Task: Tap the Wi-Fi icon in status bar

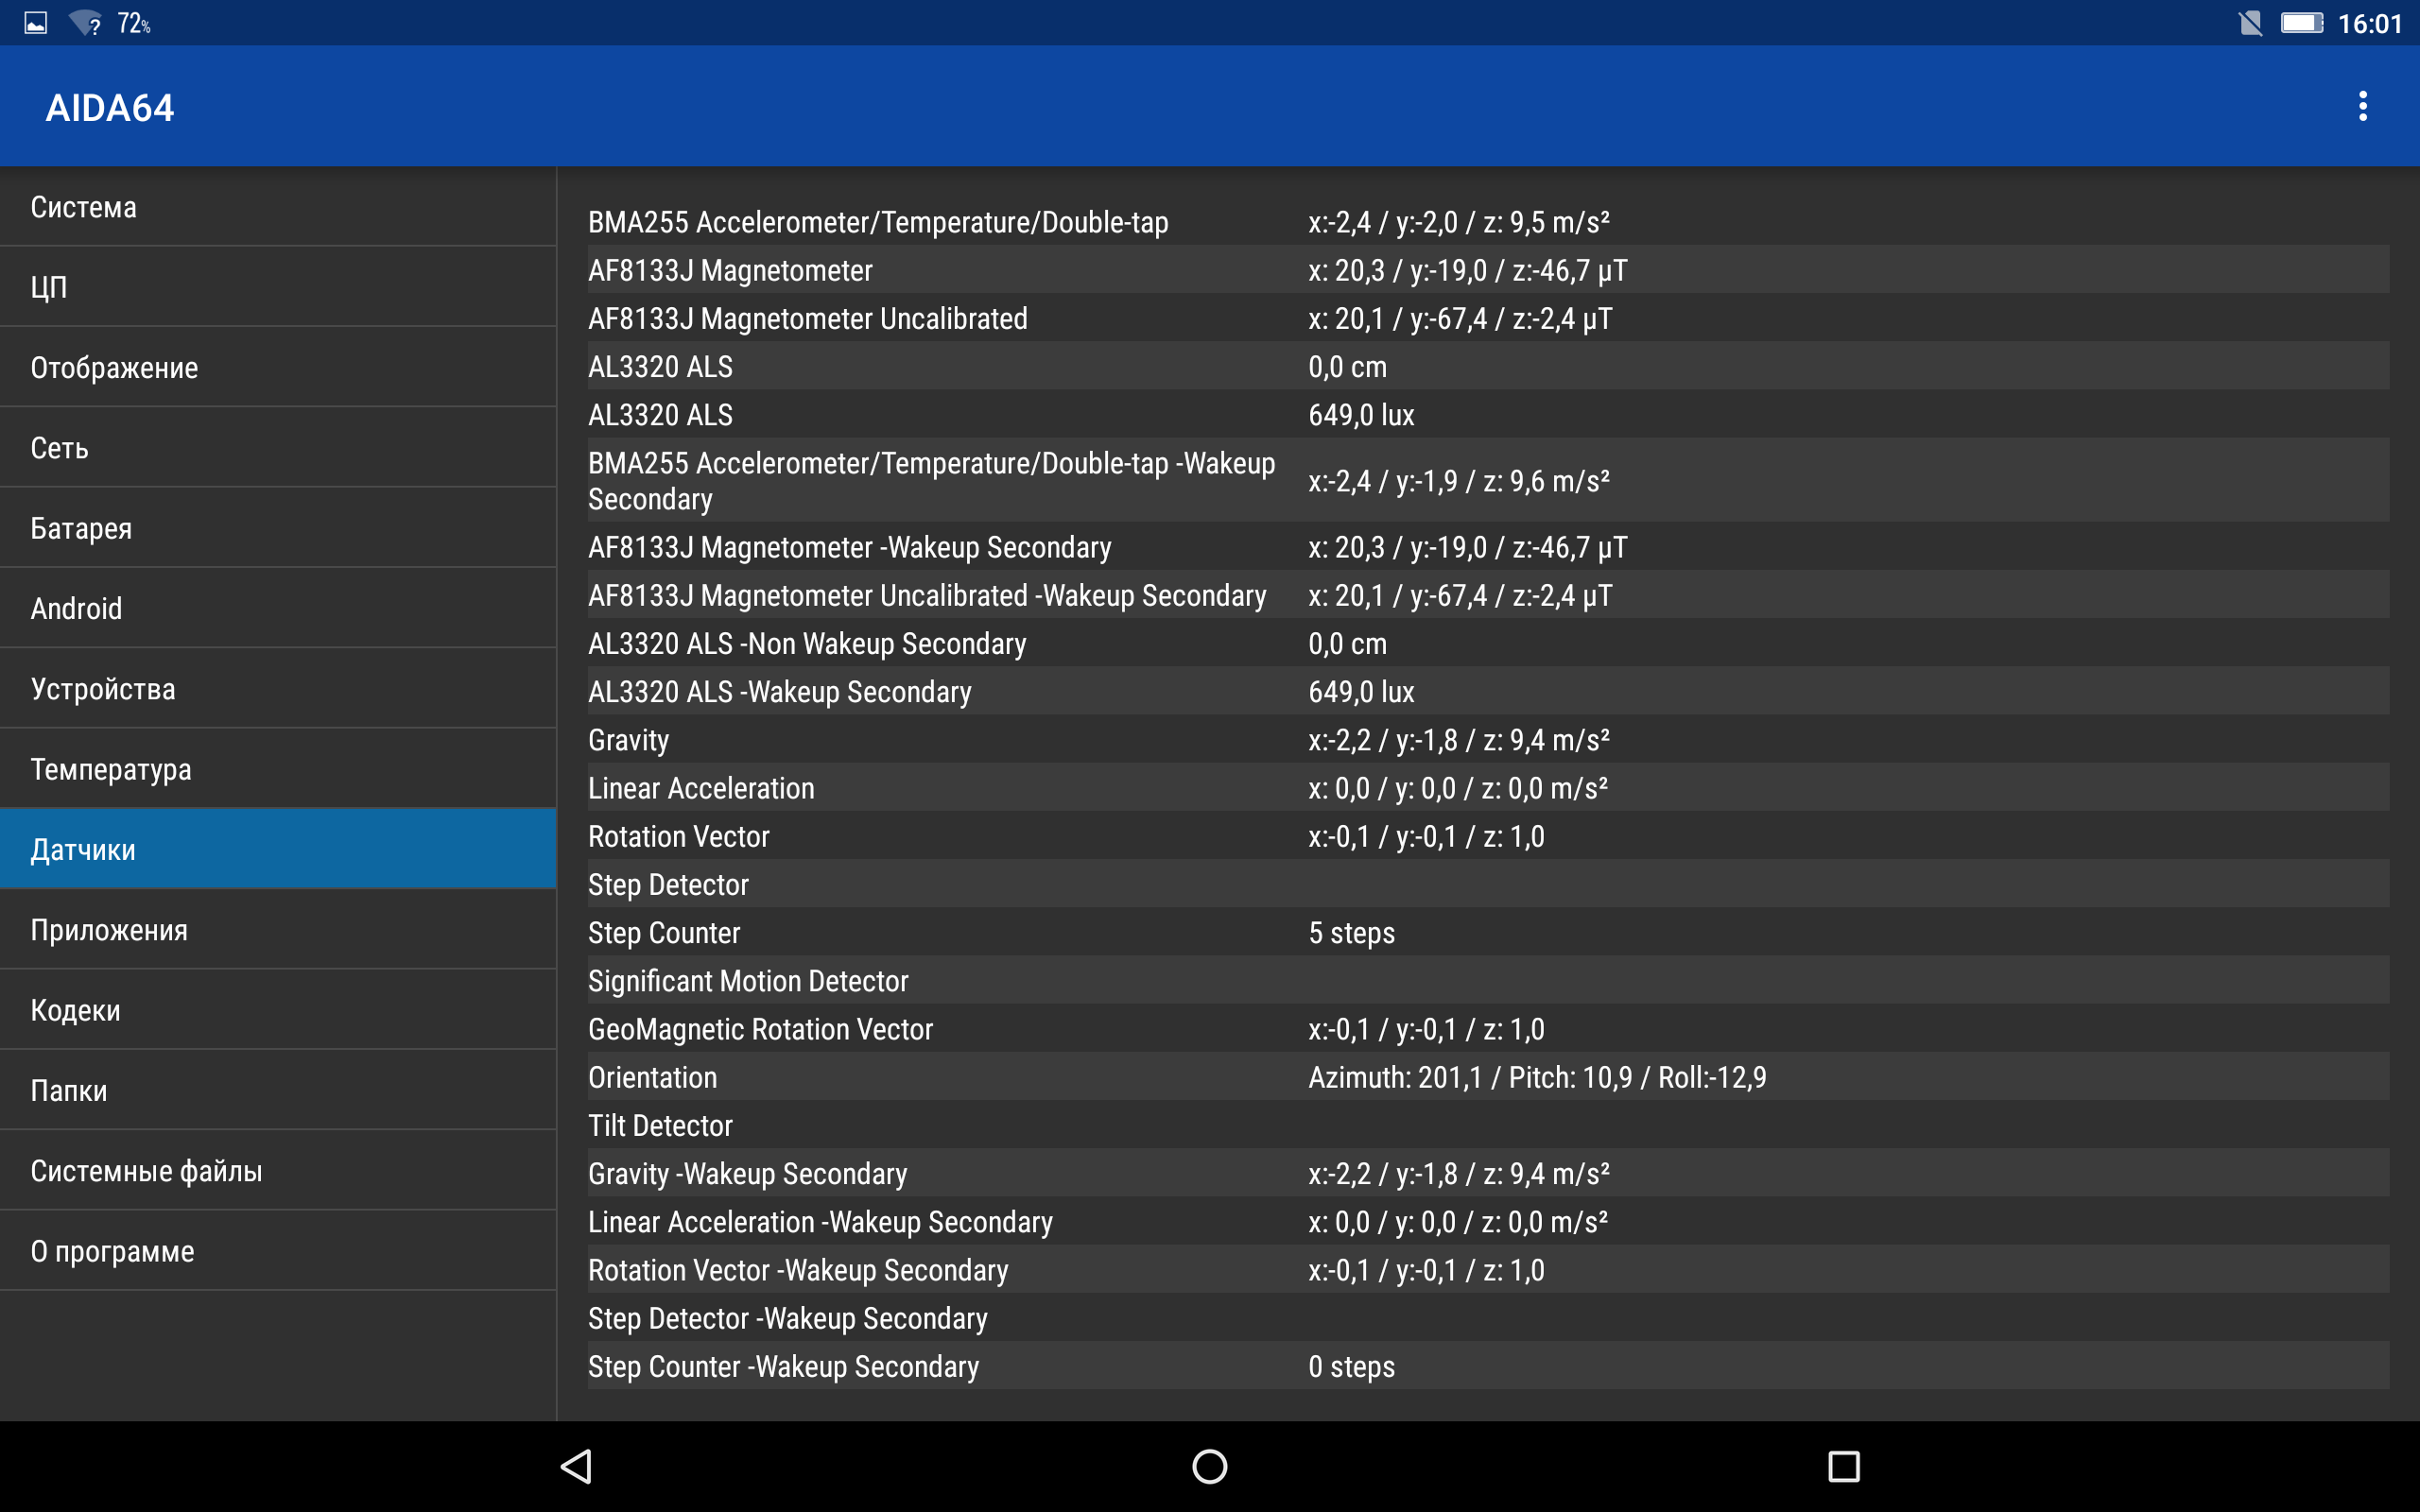Action: coord(86,23)
